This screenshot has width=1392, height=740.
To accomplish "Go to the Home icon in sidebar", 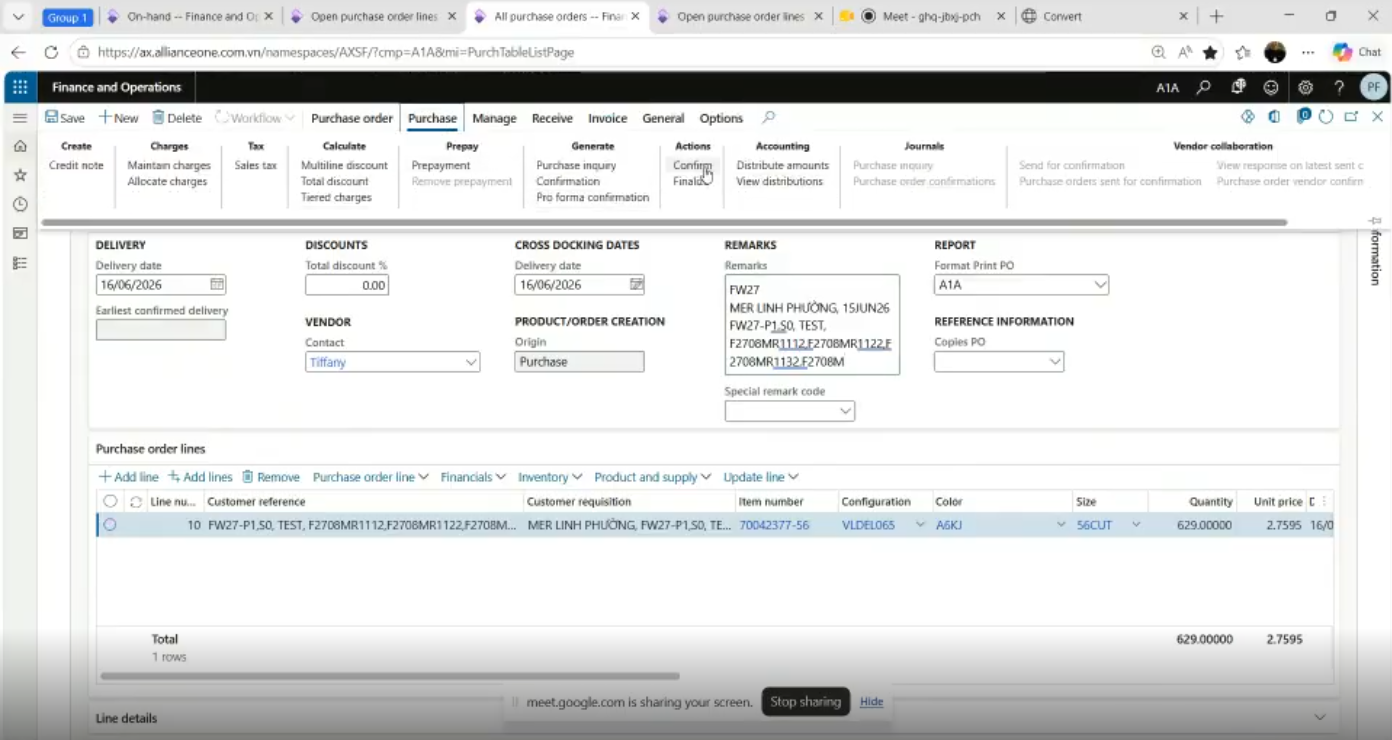I will [x=20, y=146].
